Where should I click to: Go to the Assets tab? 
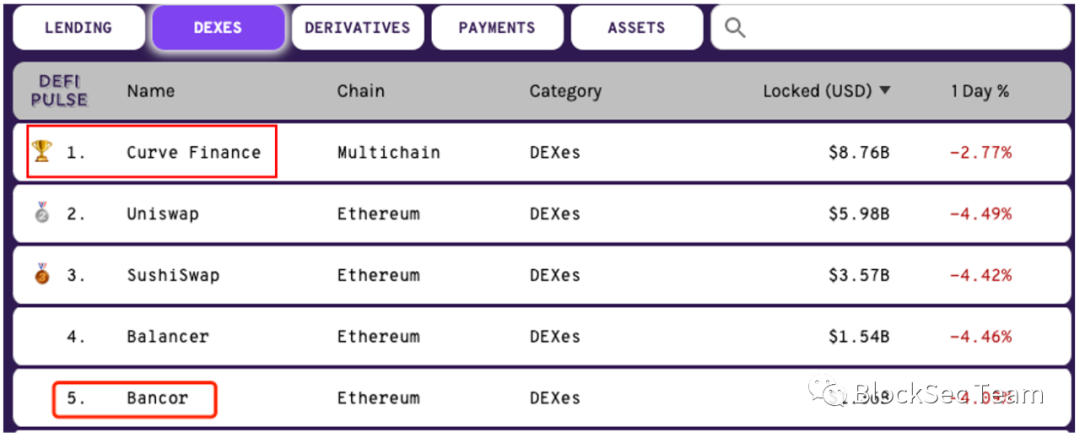(636, 28)
